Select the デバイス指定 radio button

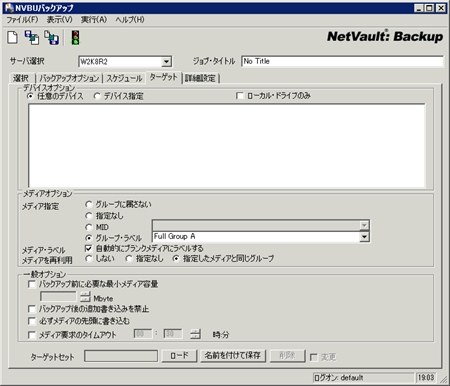pos(97,96)
